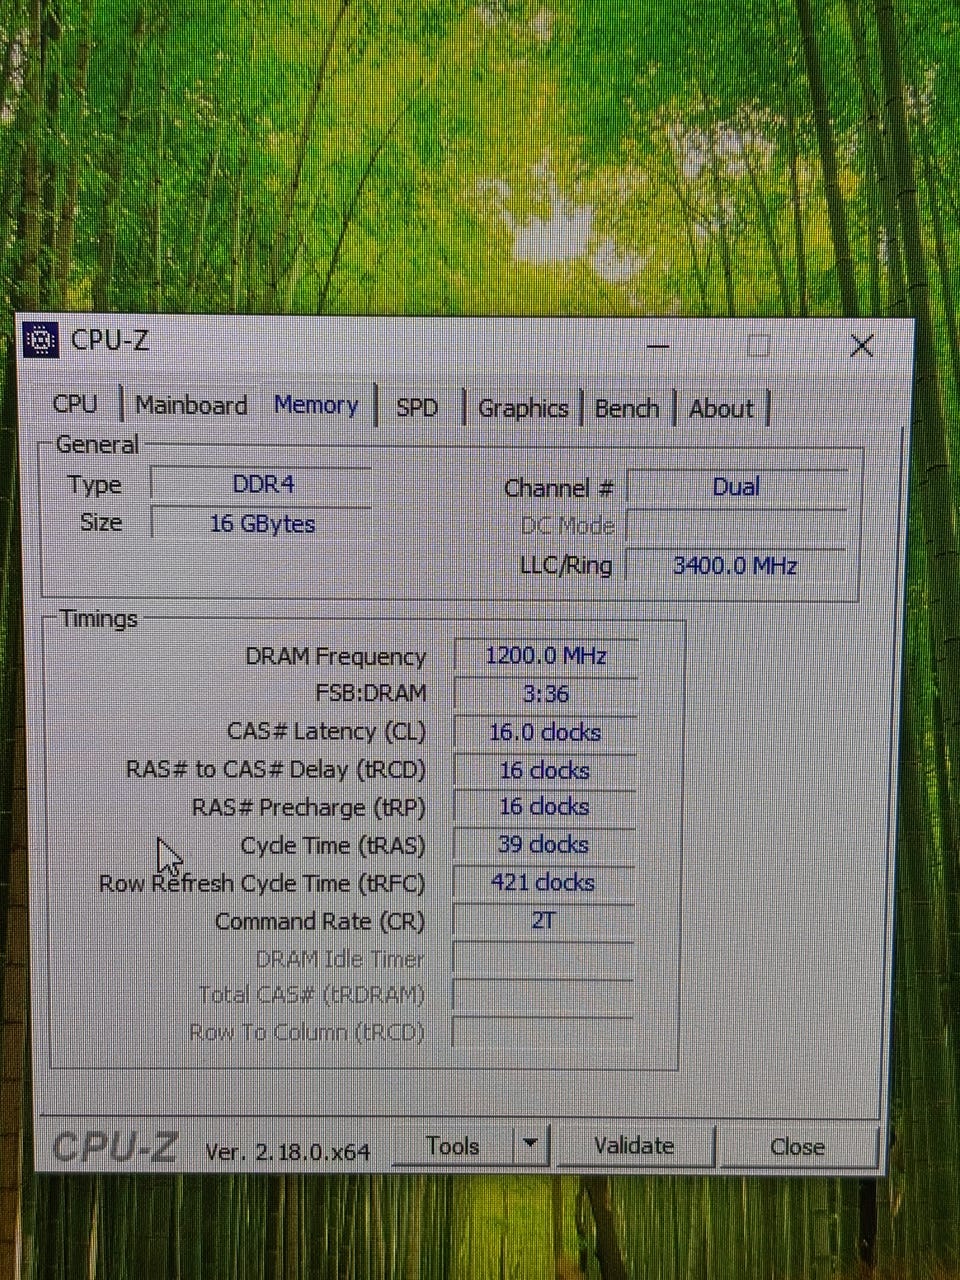The height and width of the screenshot is (1280, 960).
Task: Click the 3:36 FSB:DRAM value
Action: click(545, 694)
